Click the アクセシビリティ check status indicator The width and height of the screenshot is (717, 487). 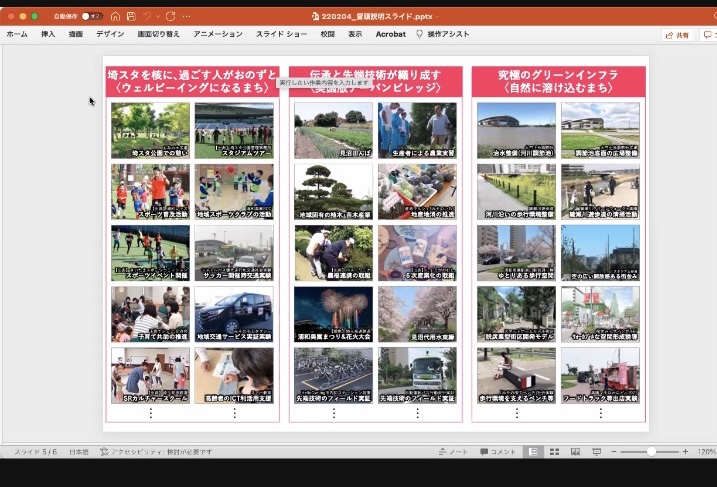(156, 452)
